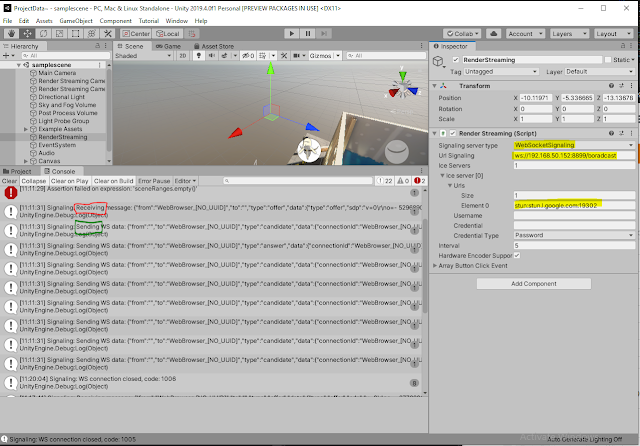Toggle info messages count filter

(384, 181)
